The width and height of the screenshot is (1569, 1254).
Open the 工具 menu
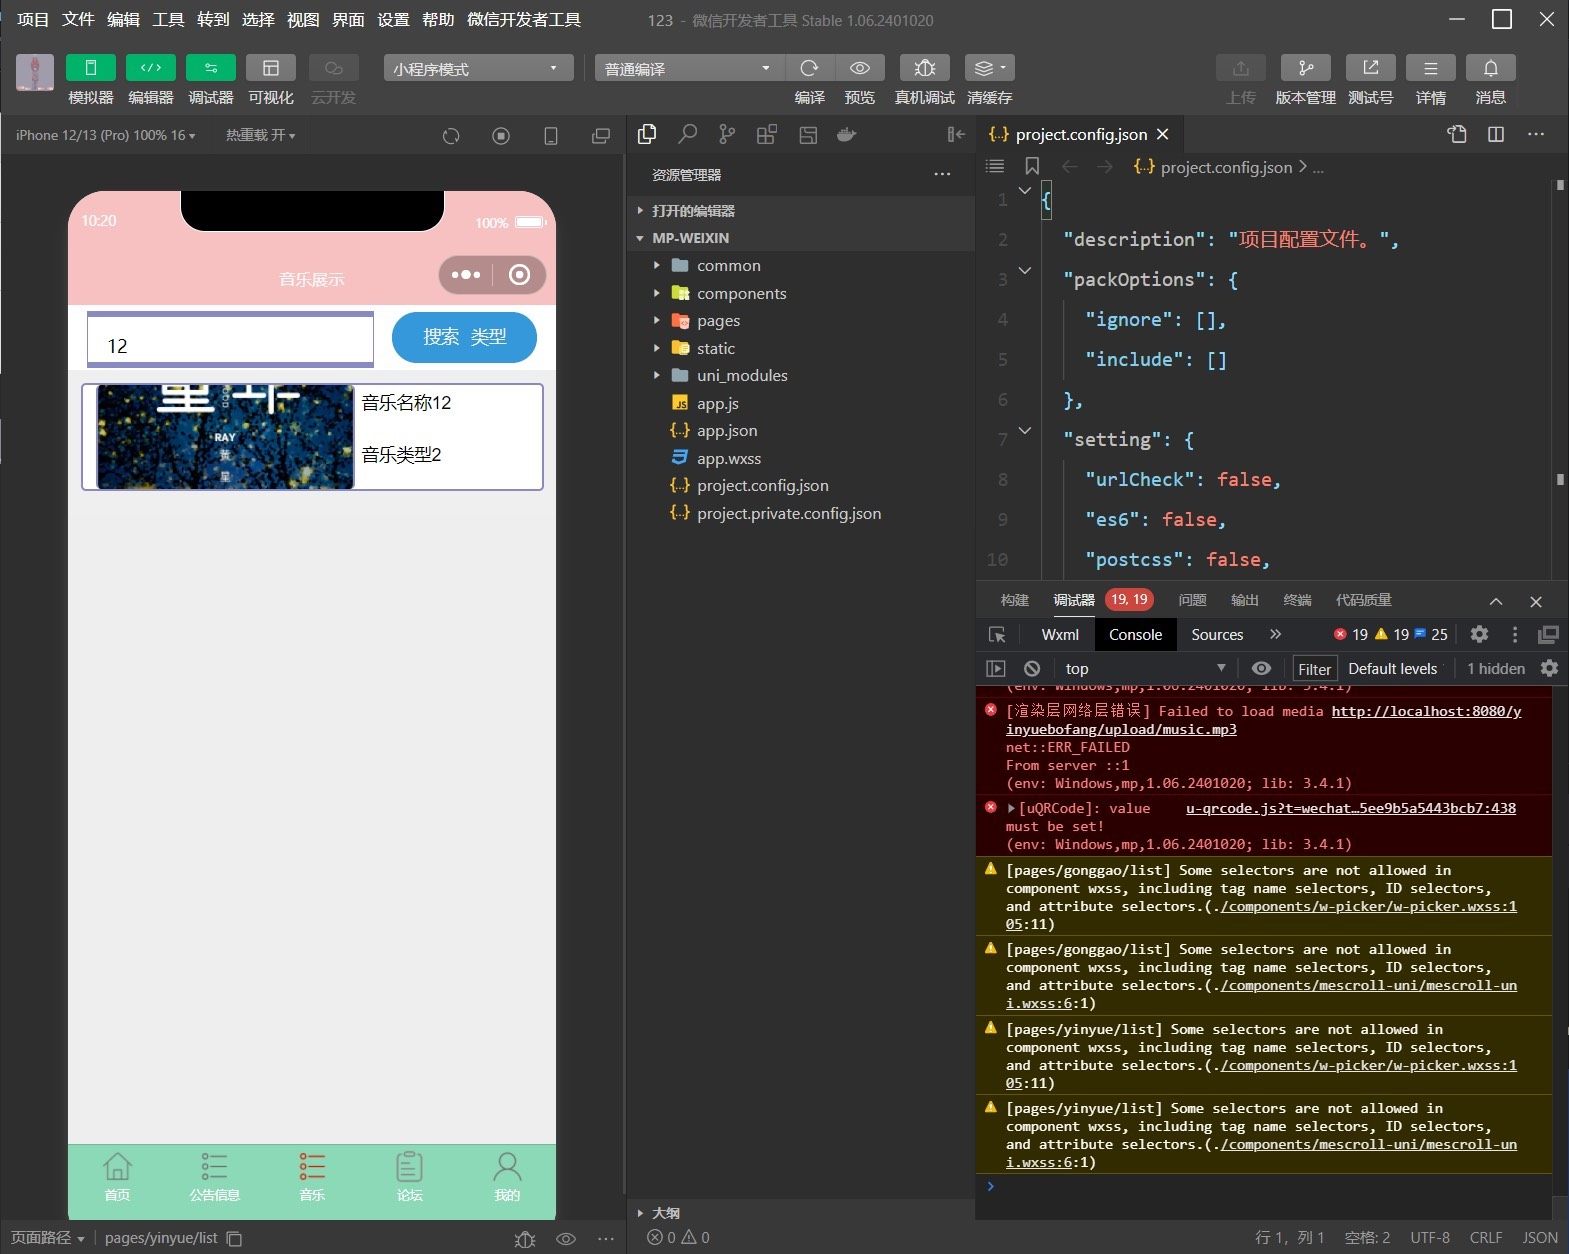pos(167,19)
